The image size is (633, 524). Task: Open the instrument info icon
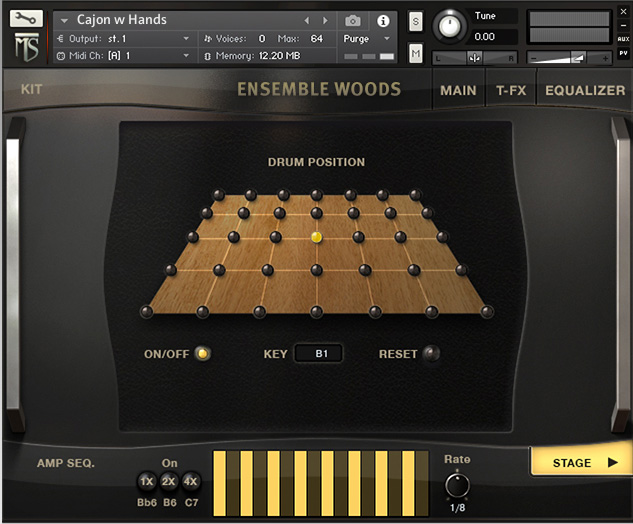point(383,21)
